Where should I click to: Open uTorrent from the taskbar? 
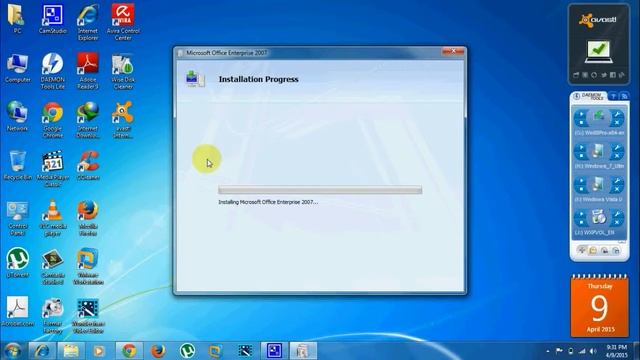[x=187, y=351]
